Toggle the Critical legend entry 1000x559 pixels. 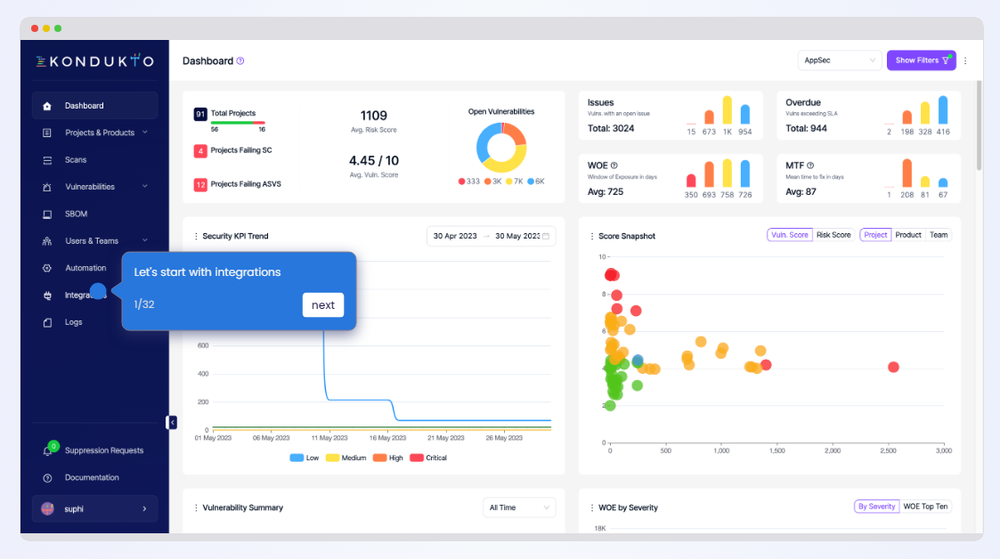point(428,458)
